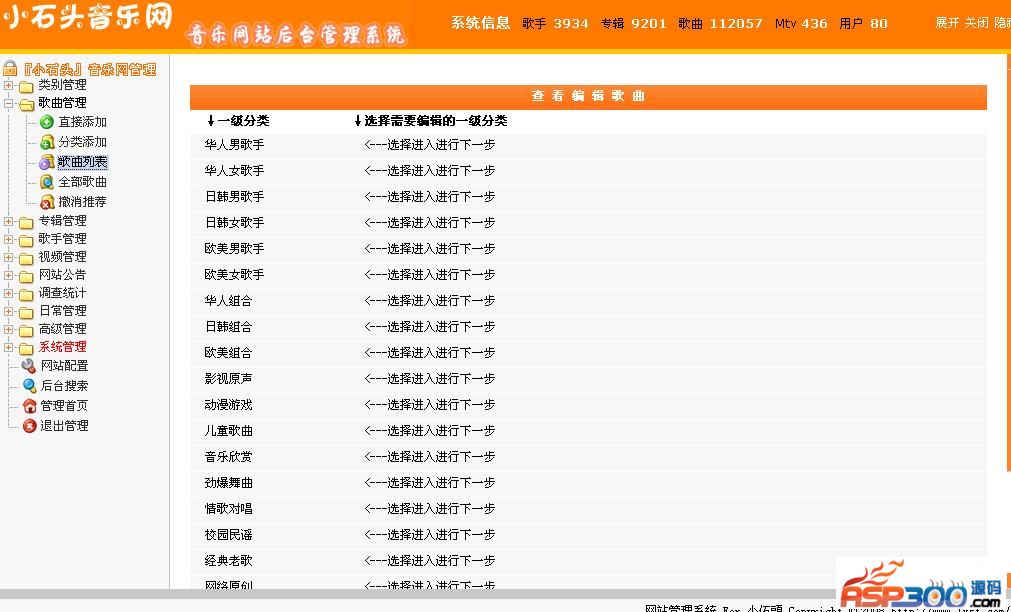Expand the 调查统计 tree node
Image resolution: width=1011 pixels, height=612 pixels.
(8, 293)
